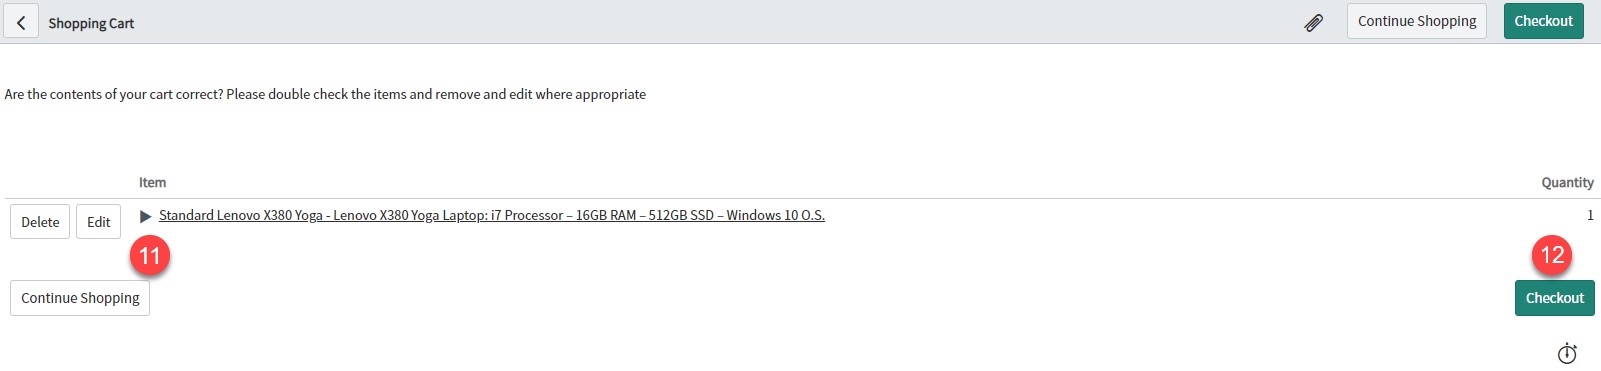Click the empty area of the gray header bar

click(x=700, y=21)
